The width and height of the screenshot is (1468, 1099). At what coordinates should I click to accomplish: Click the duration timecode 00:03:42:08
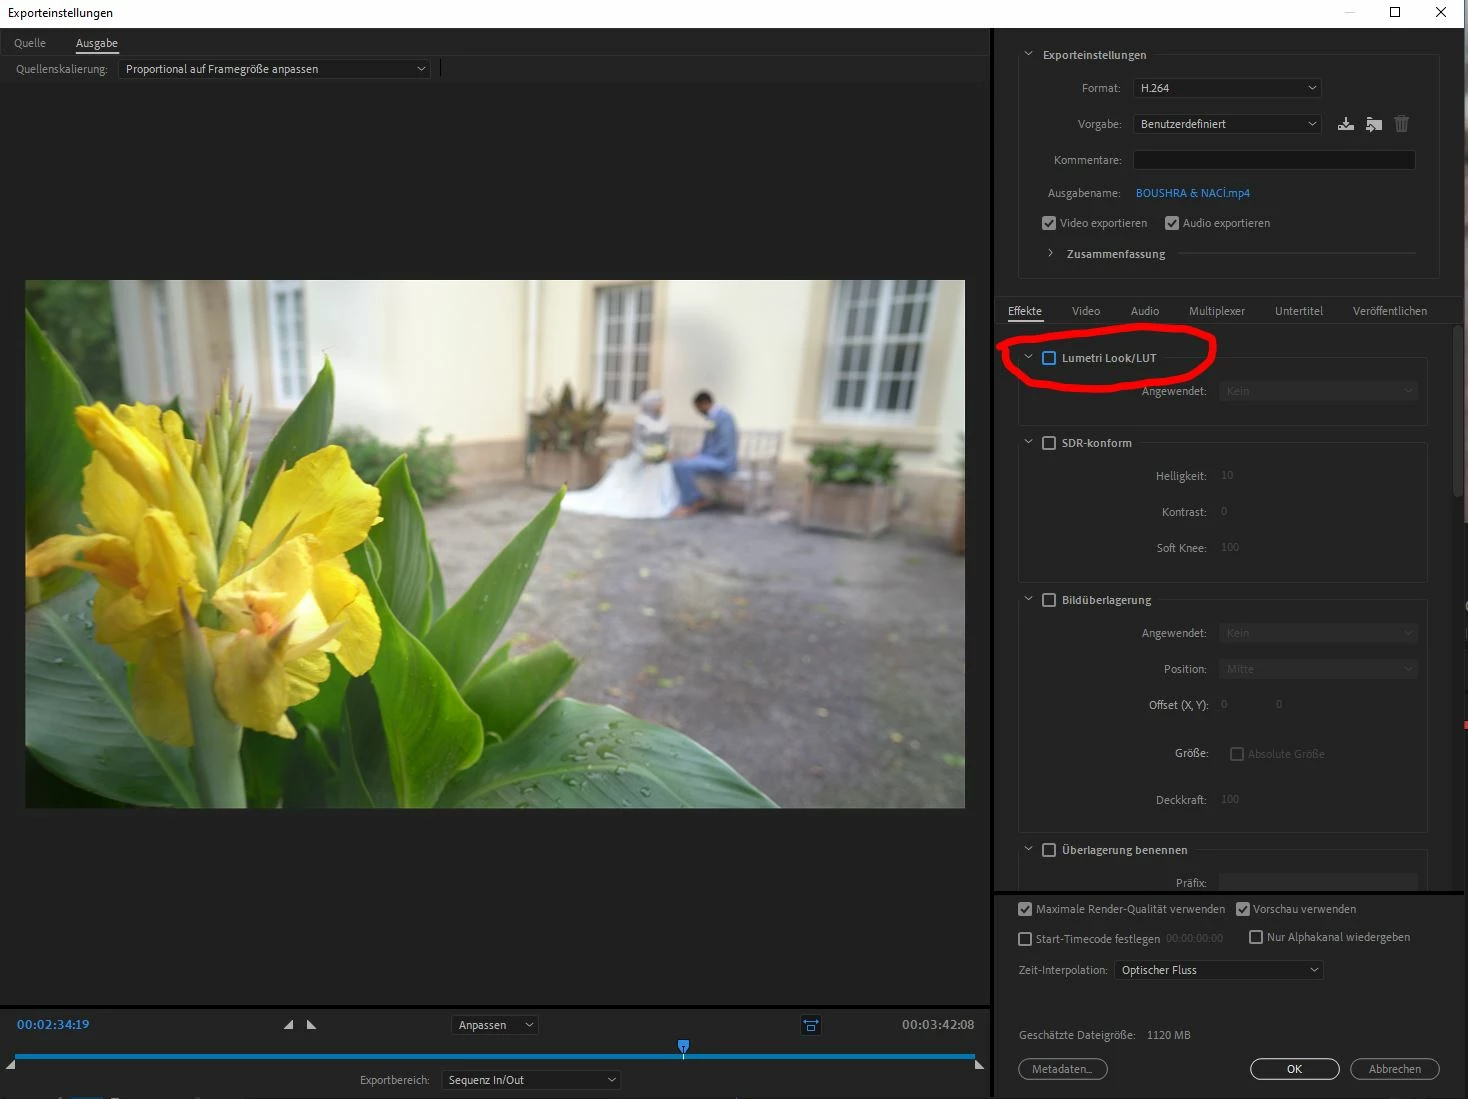tap(938, 1025)
